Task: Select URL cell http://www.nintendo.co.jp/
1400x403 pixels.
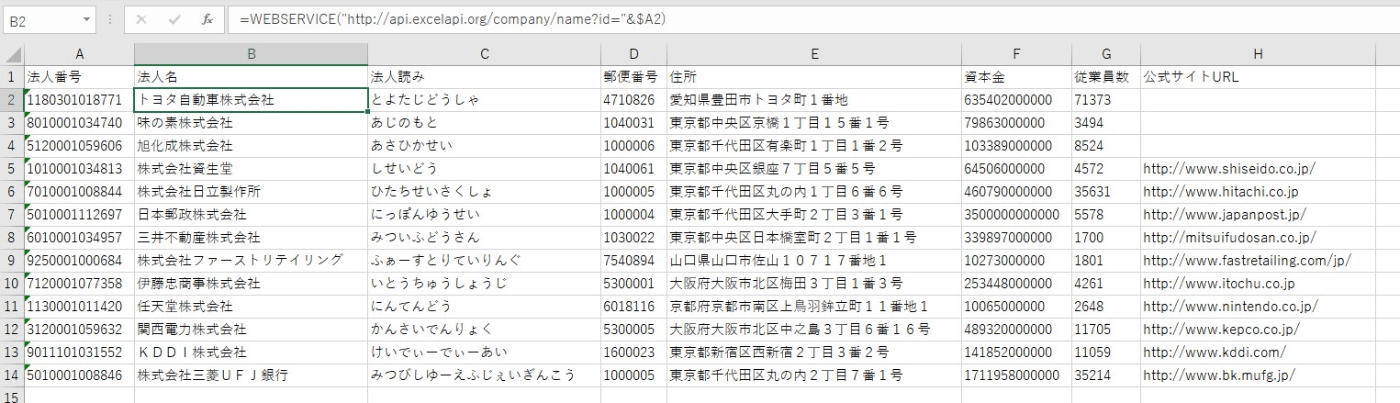Action: point(1258,306)
